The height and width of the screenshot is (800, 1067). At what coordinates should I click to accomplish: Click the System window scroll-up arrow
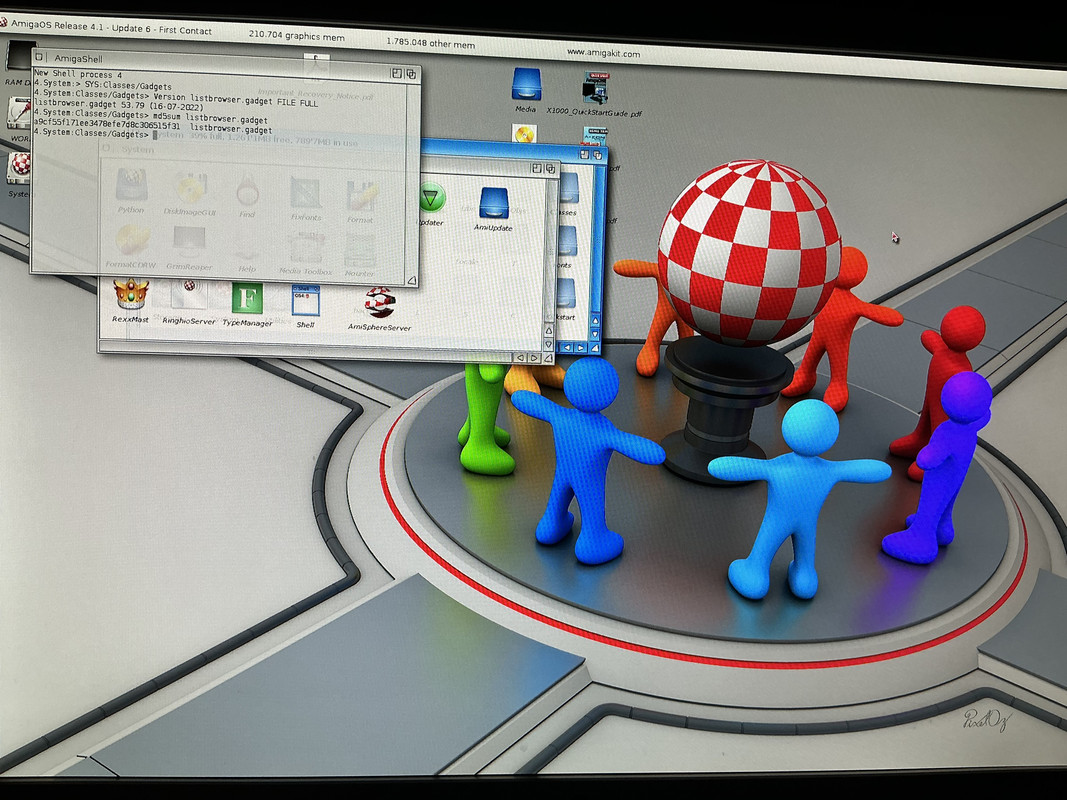[548, 331]
